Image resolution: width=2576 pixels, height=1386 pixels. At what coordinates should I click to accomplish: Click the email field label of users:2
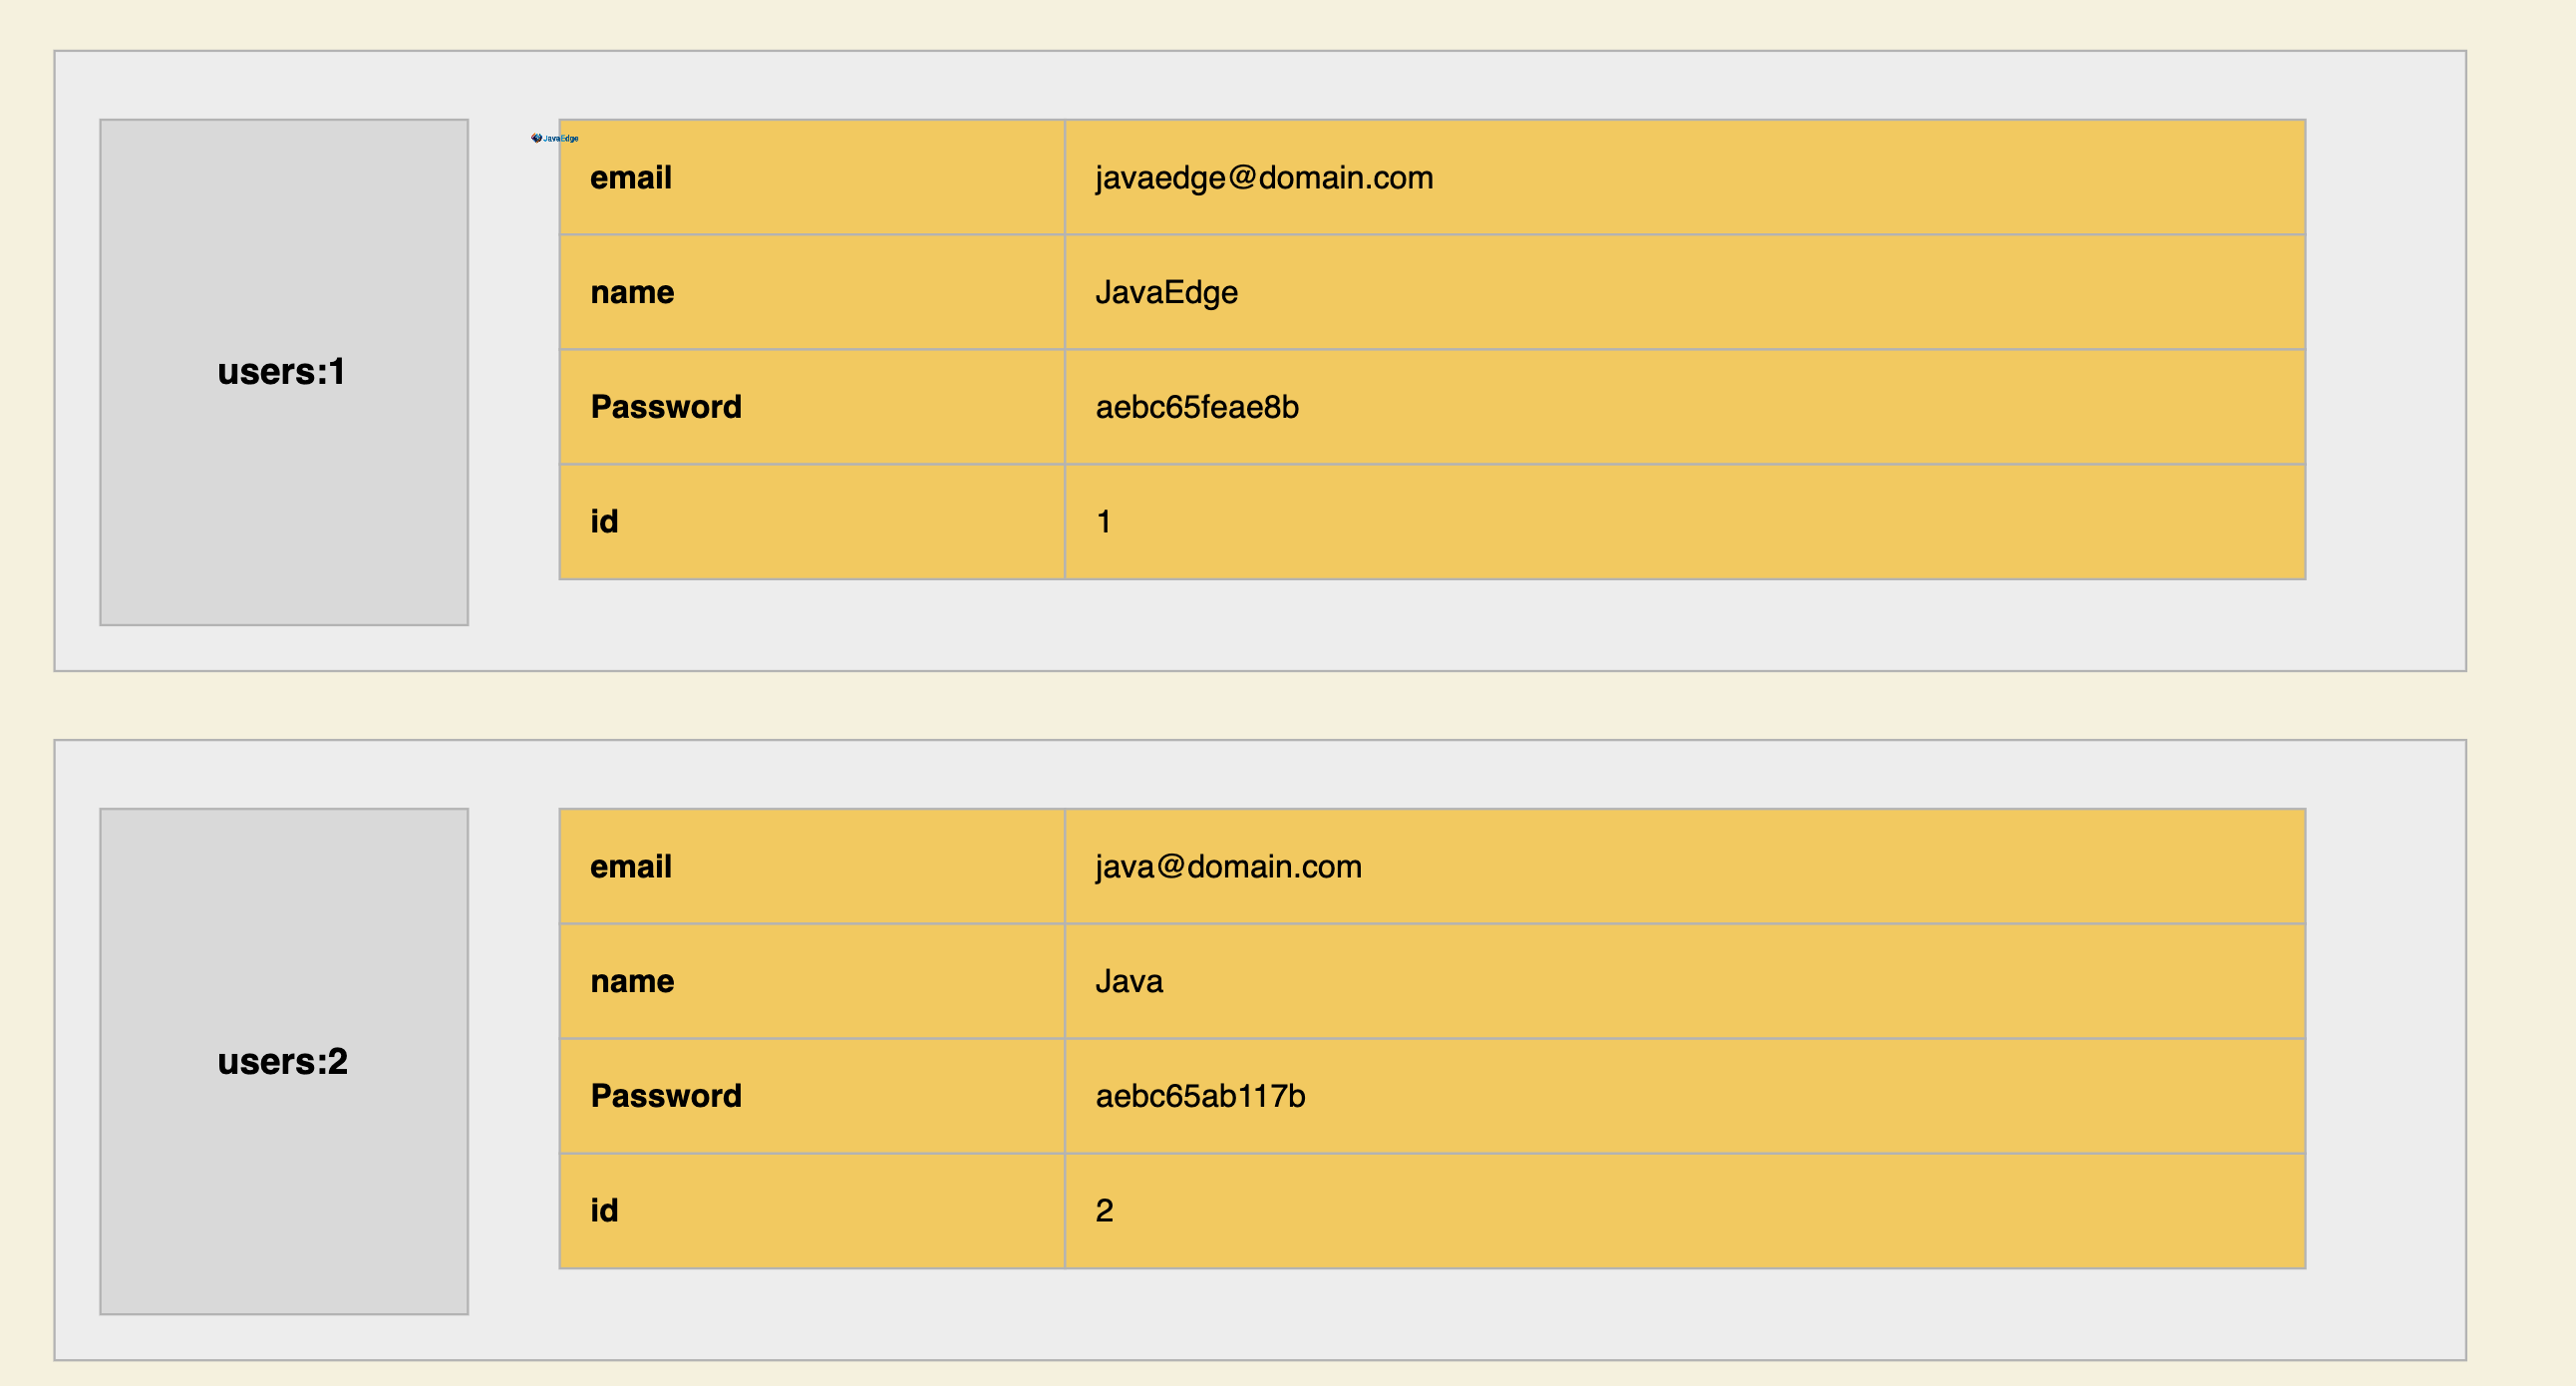click(x=631, y=867)
